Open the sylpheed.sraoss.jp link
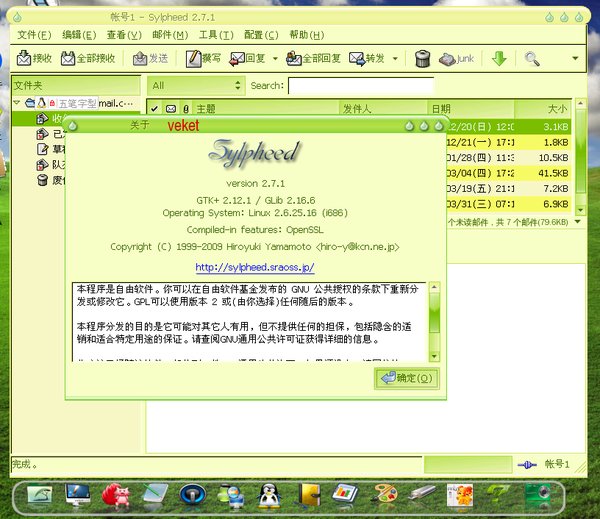The width and height of the screenshot is (600, 519). click(x=255, y=267)
